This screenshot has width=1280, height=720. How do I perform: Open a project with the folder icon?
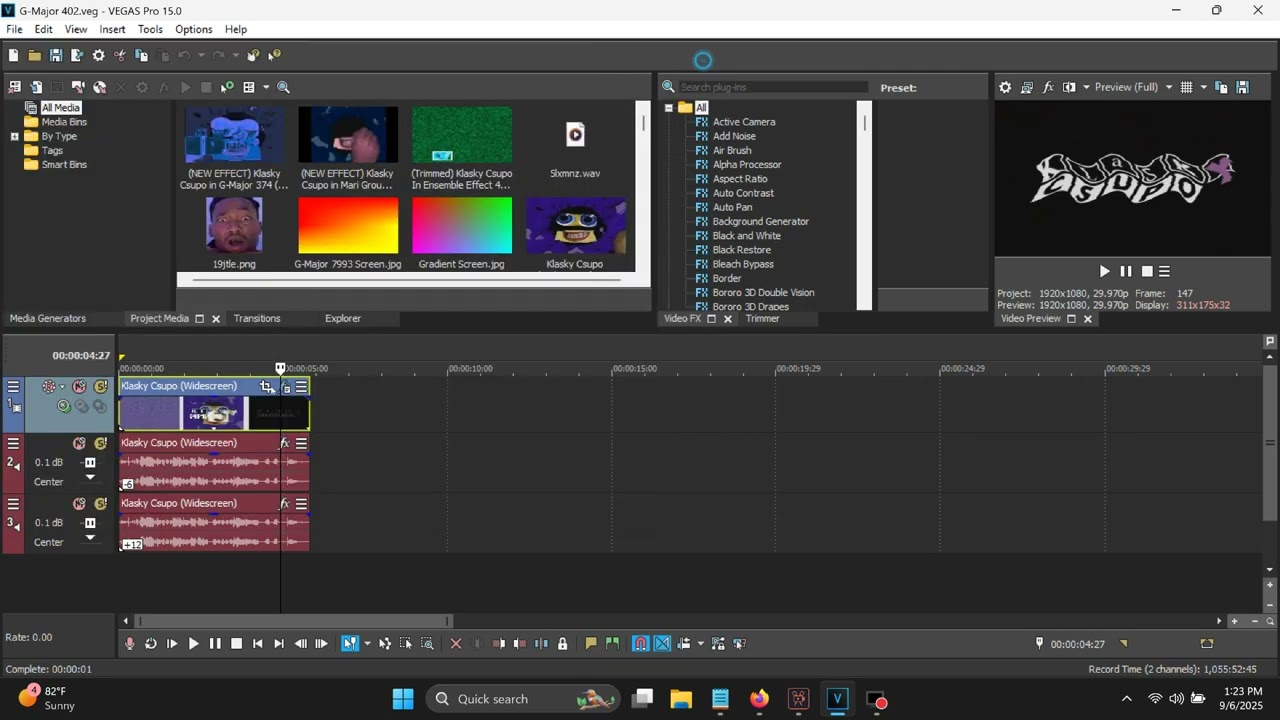[x=35, y=56]
